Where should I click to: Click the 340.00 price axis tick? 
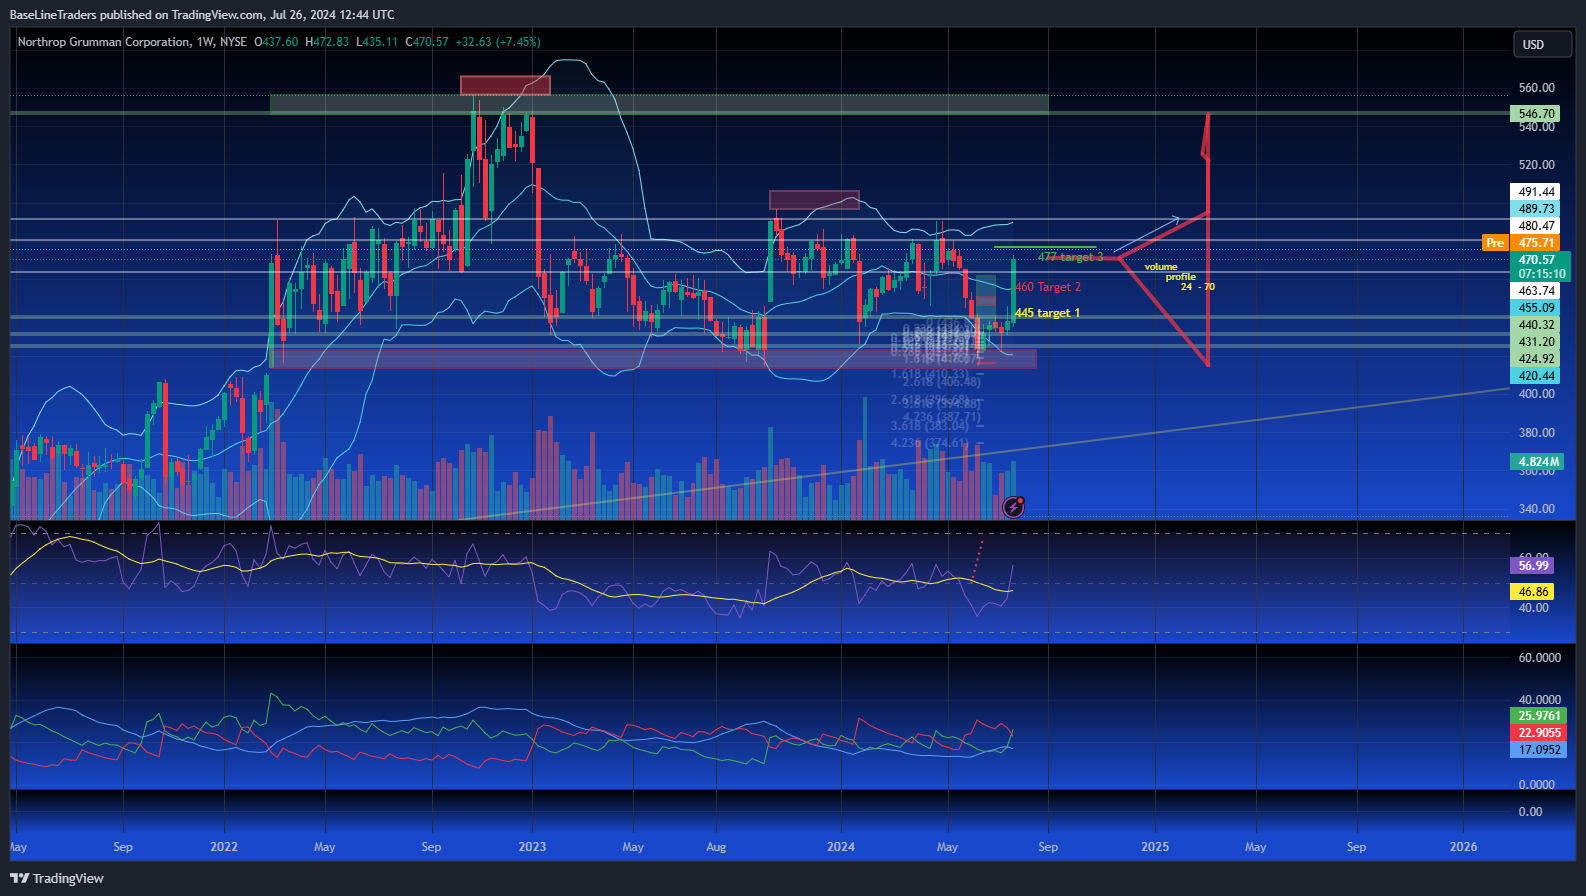click(1536, 509)
